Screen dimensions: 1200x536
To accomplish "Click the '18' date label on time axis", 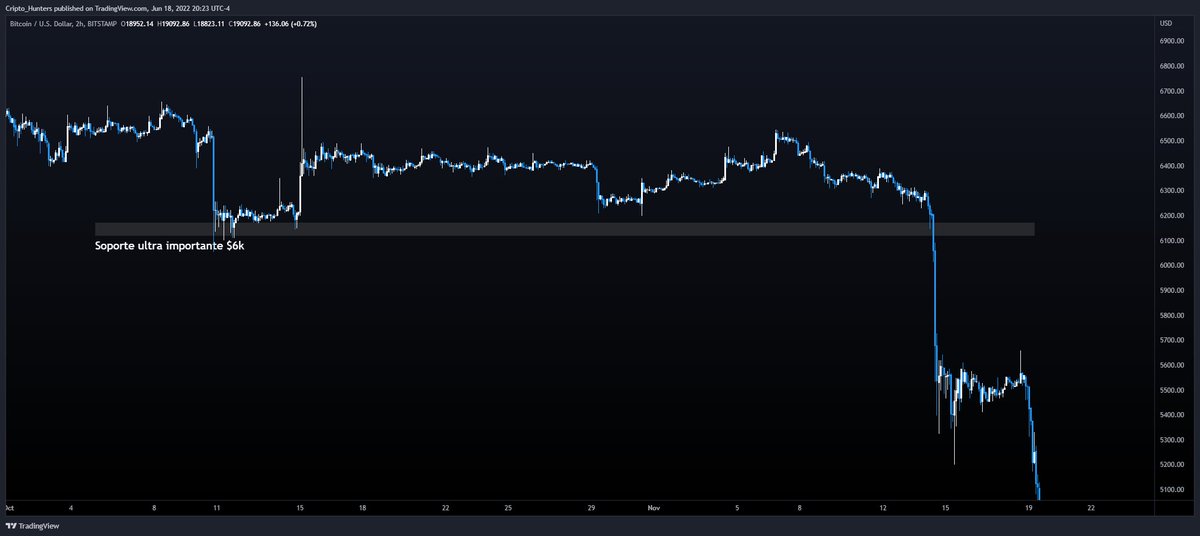I will pyautogui.click(x=362, y=508).
